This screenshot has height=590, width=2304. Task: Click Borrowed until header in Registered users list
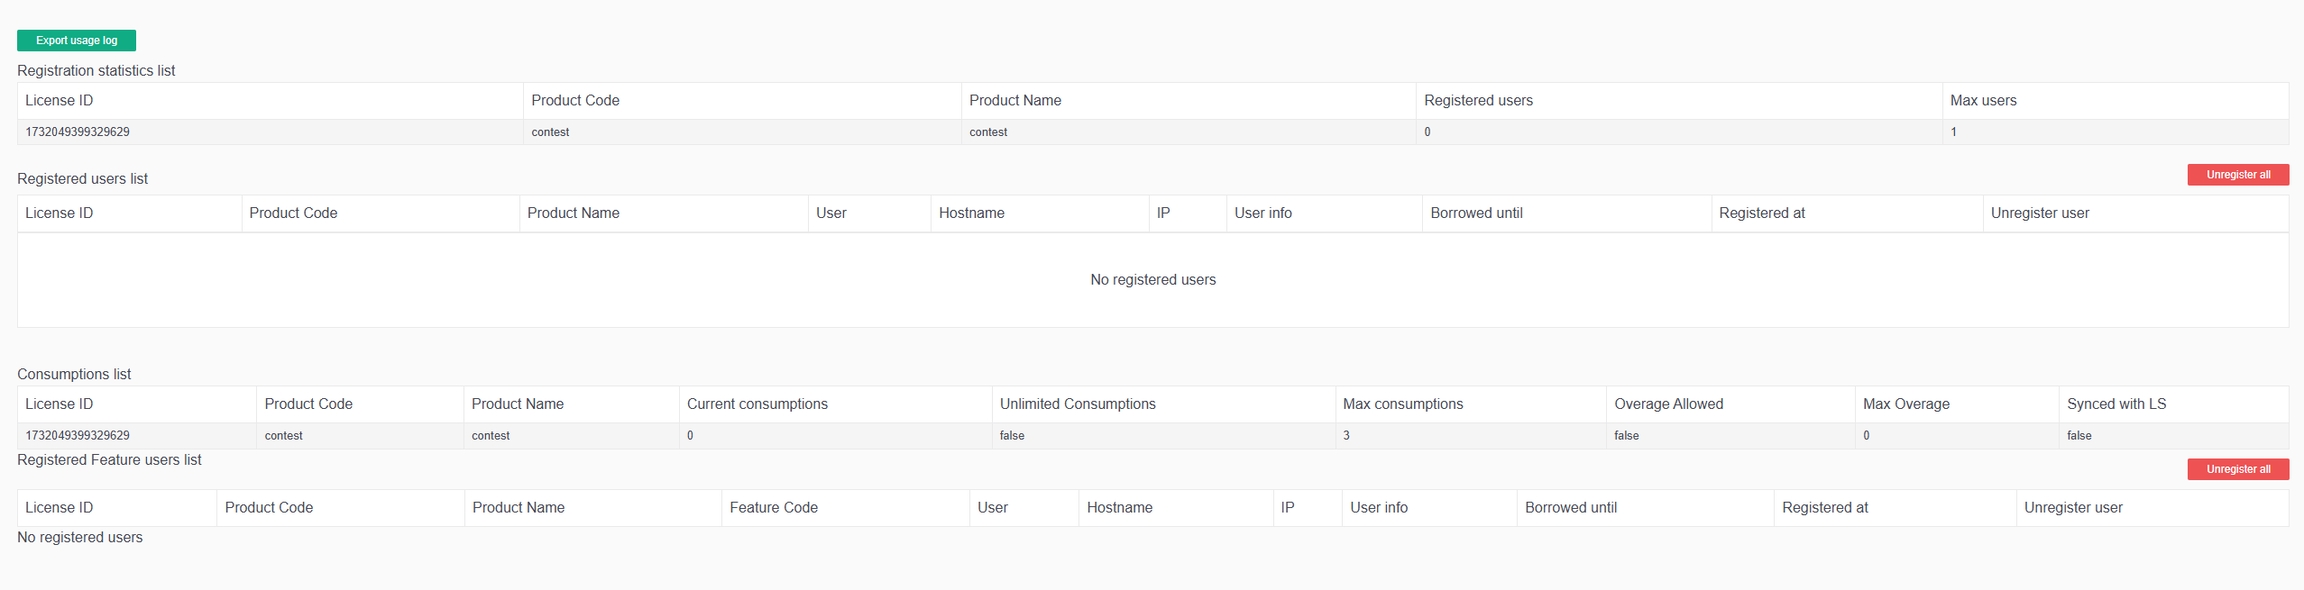(x=1476, y=213)
